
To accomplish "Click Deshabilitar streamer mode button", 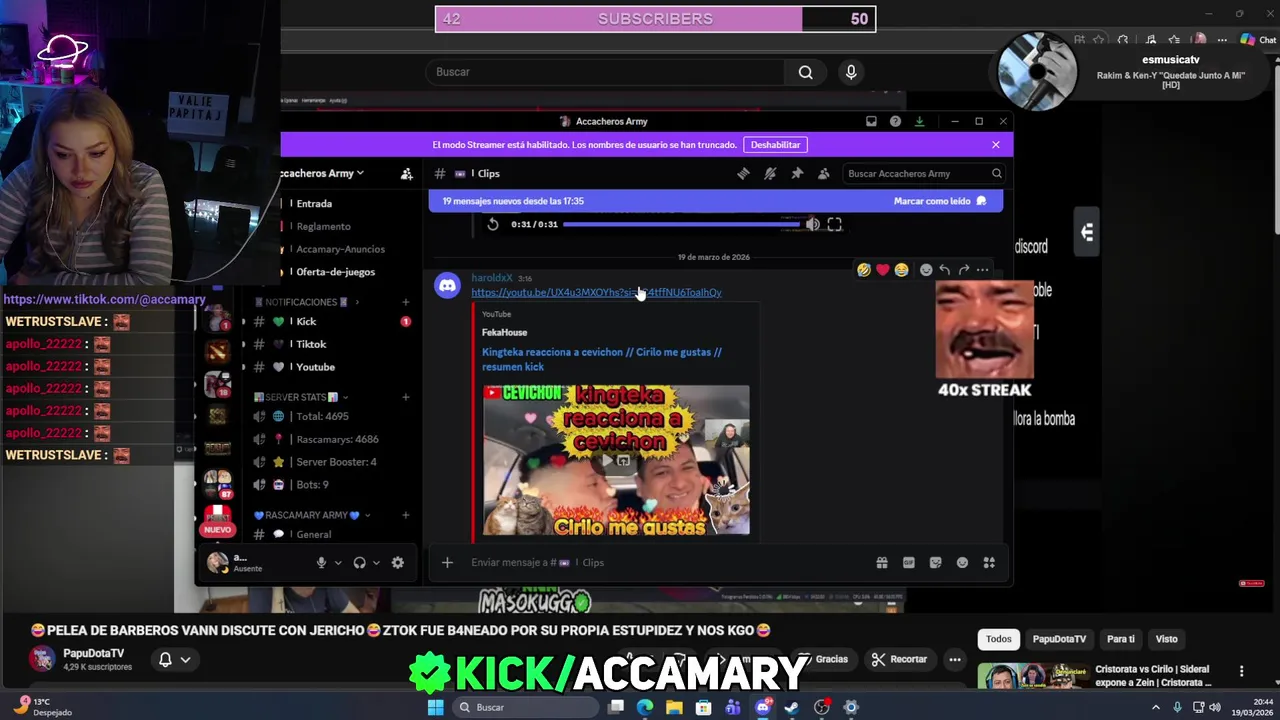I will coord(775,145).
